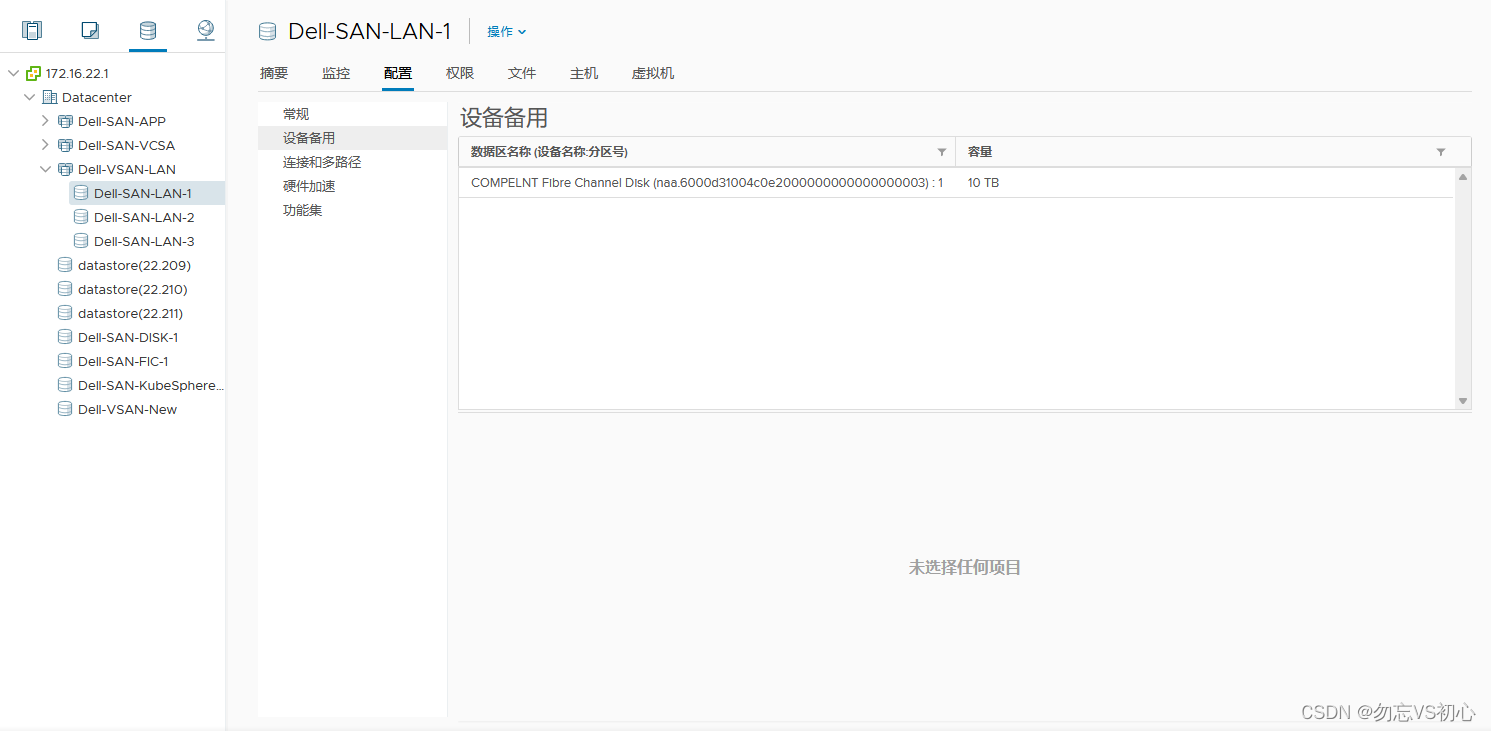Open the VMs and Templates inventory icon
Image resolution: width=1491 pixels, height=731 pixels.
(90, 30)
